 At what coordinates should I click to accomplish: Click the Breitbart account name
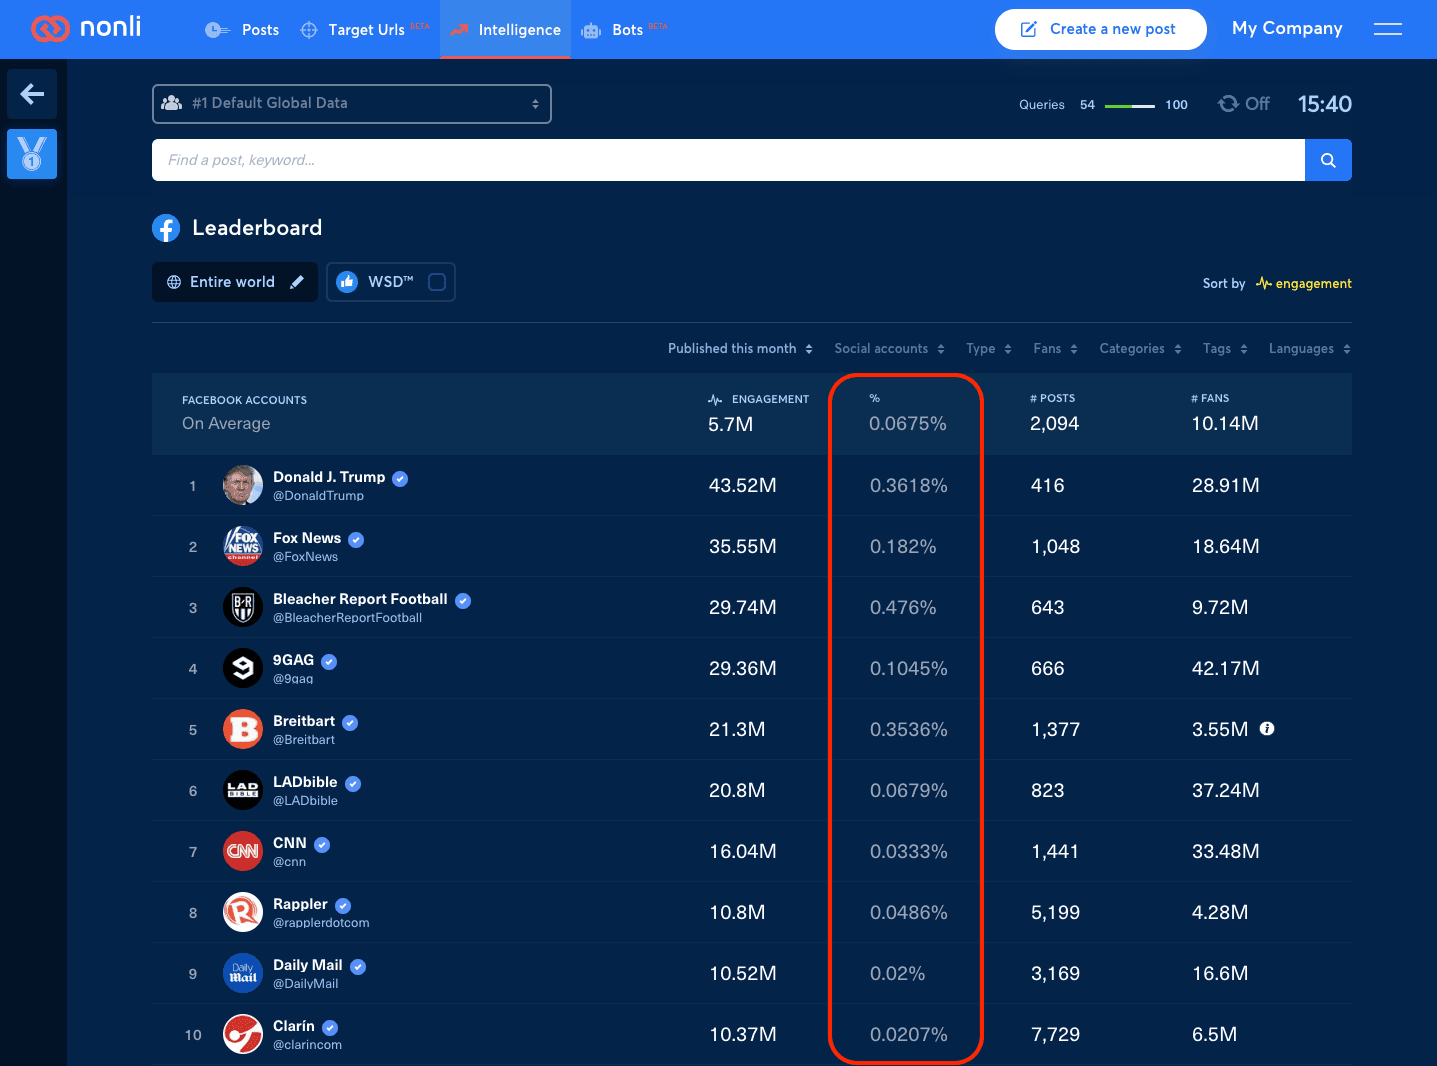[304, 721]
